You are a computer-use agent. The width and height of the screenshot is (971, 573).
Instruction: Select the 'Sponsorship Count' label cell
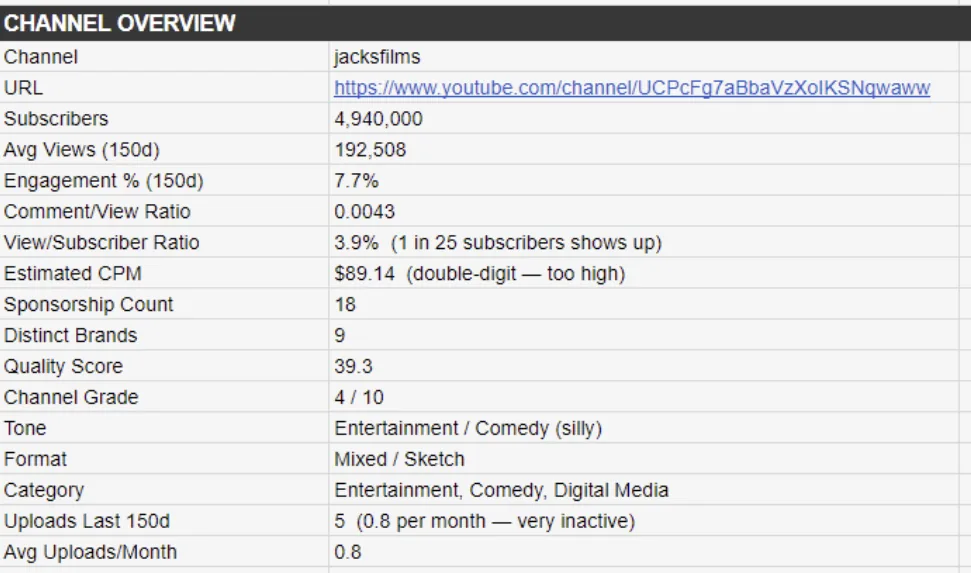164,304
